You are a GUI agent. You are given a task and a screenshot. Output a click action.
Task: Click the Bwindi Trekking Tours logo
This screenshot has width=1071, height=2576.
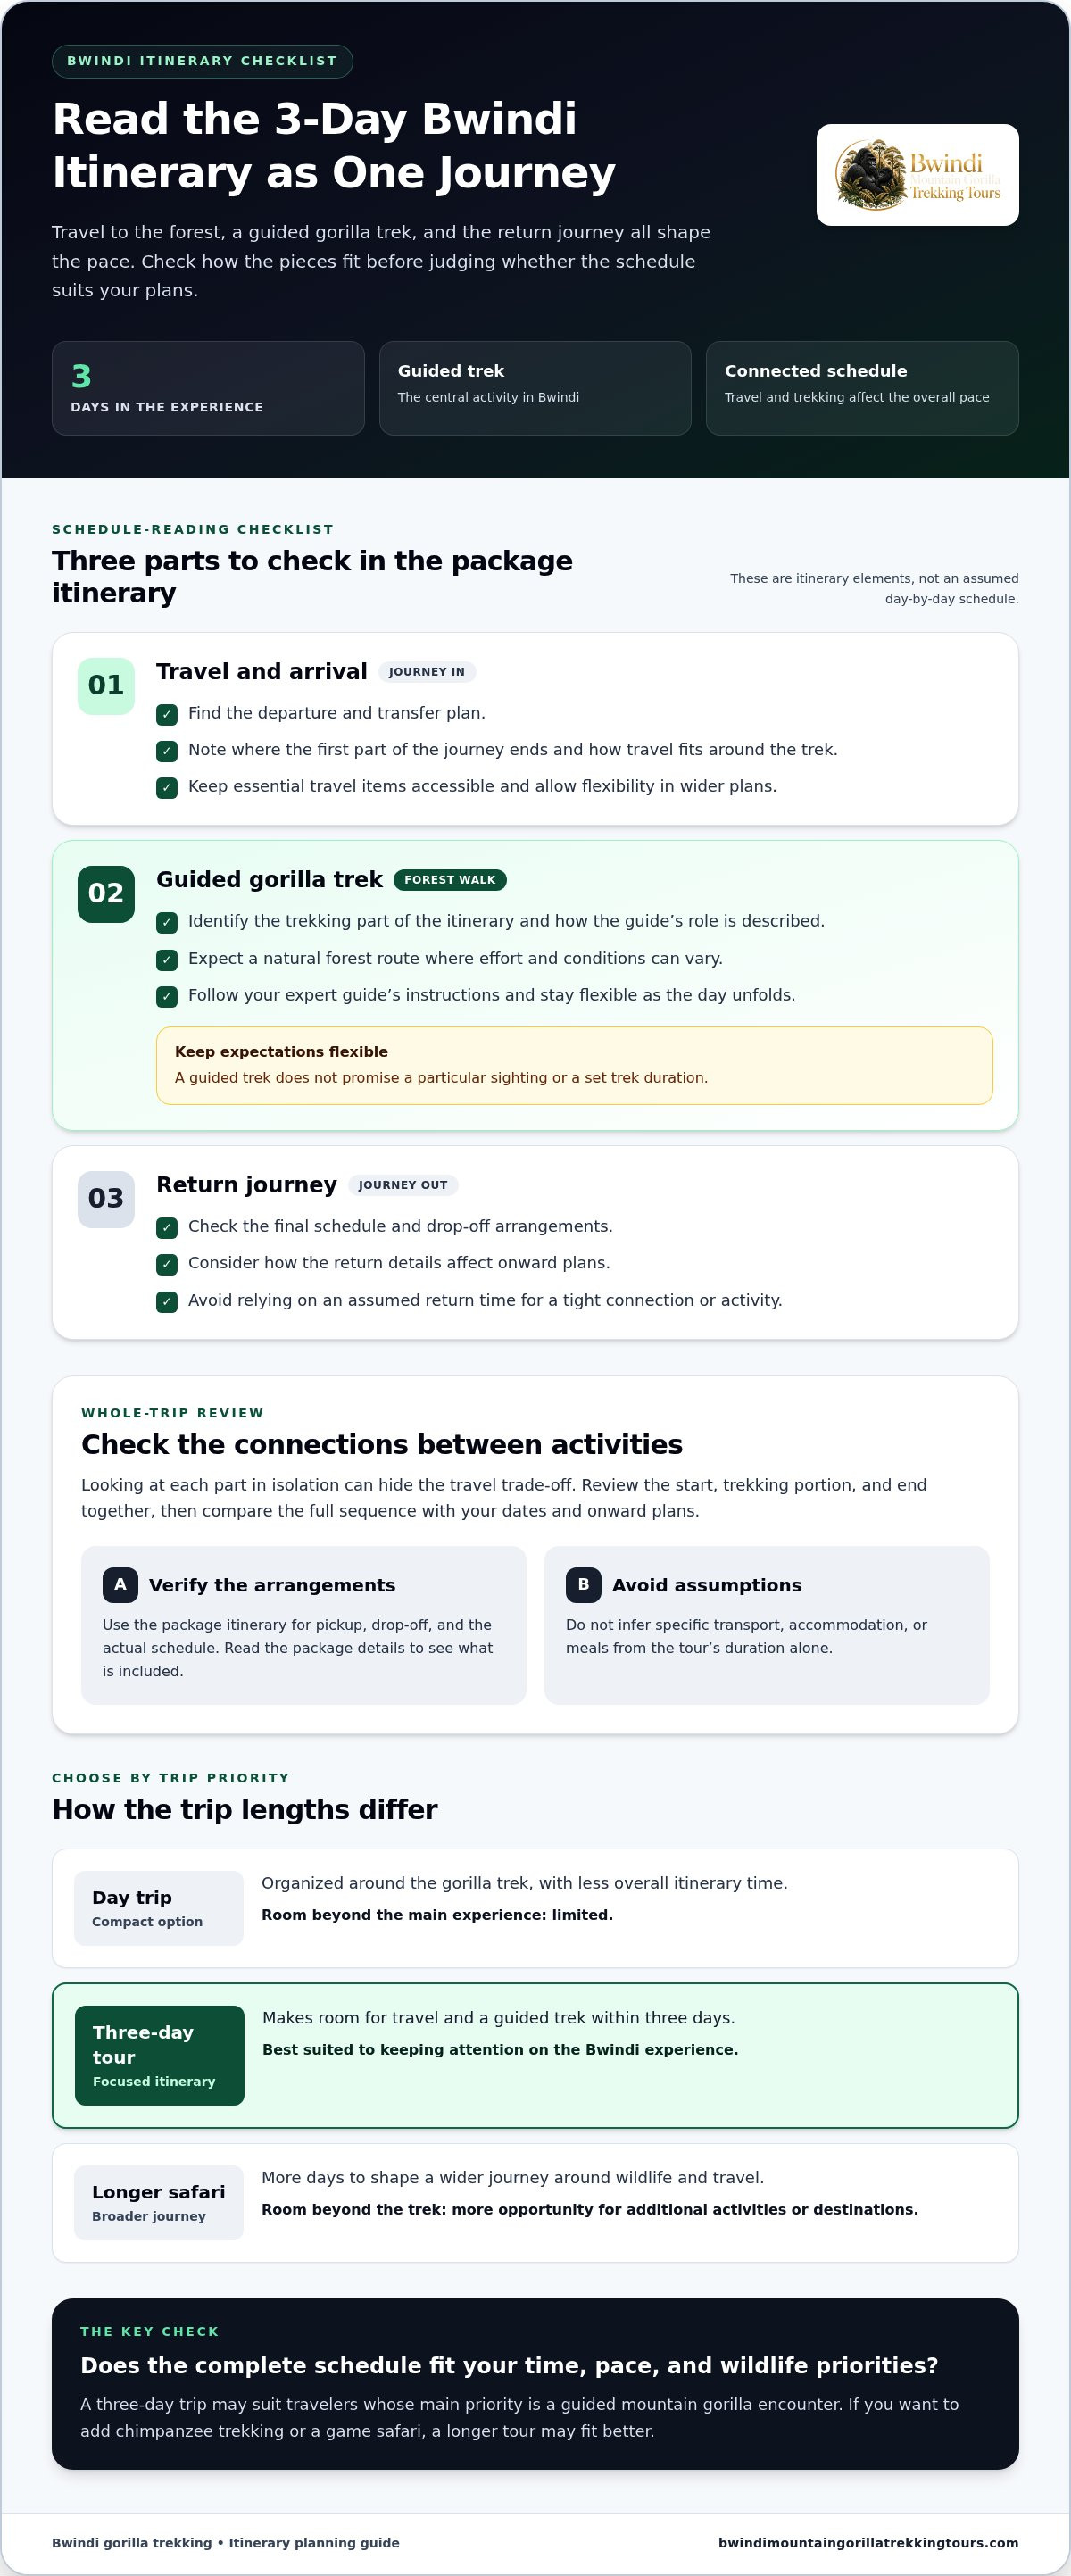click(x=917, y=175)
